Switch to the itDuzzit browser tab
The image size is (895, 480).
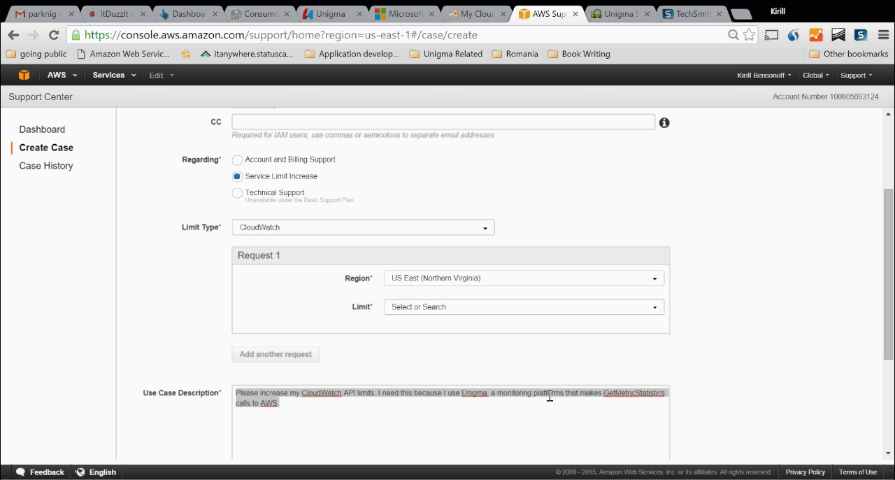click(x=114, y=14)
